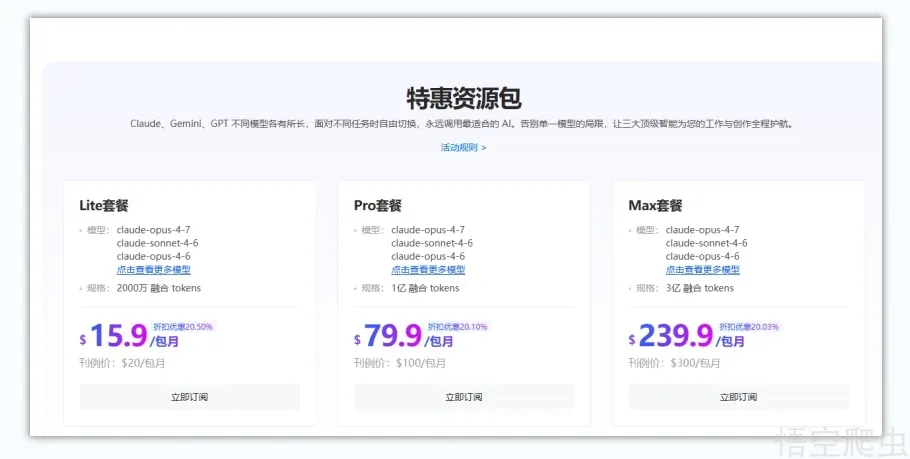Click claude-opus-4-6 in the Pro套餐 card

pyautogui.click(x=428, y=256)
